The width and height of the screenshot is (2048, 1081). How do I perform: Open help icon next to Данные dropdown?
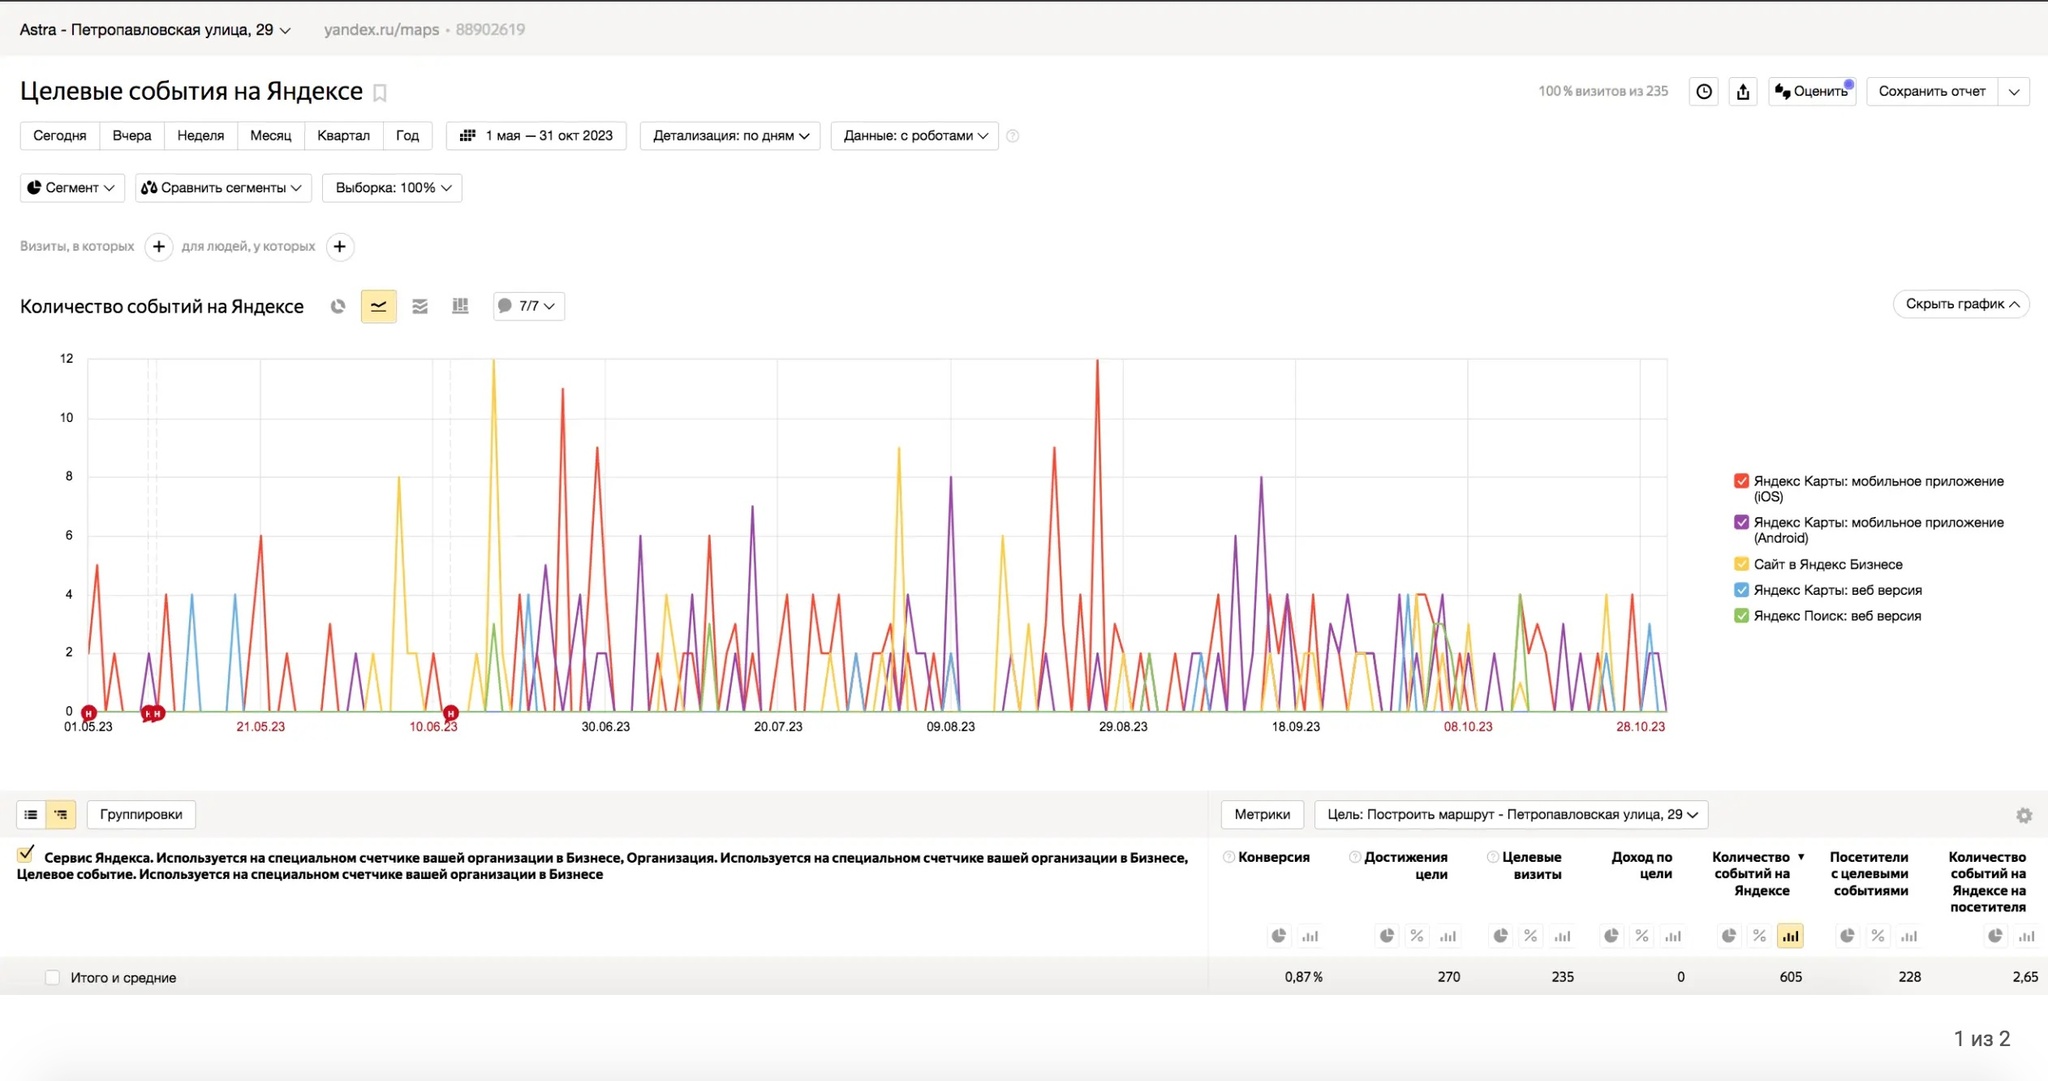click(x=1012, y=136)
